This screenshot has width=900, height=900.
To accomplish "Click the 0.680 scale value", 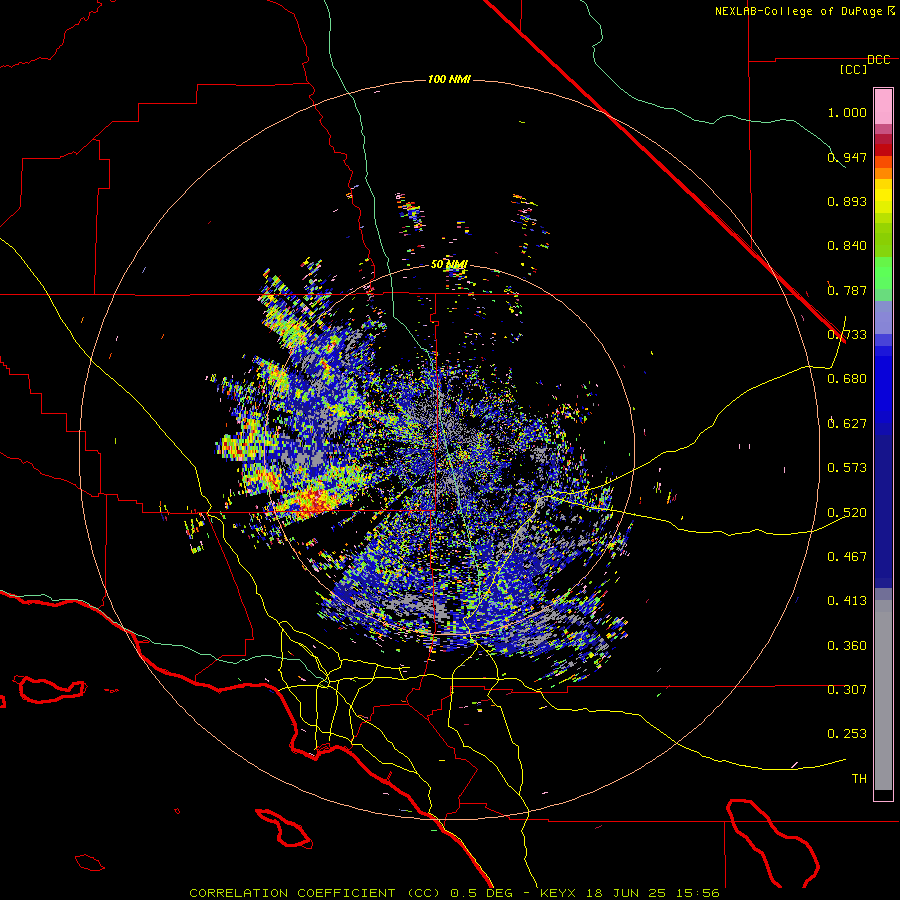I will click(x=847, y=379).
